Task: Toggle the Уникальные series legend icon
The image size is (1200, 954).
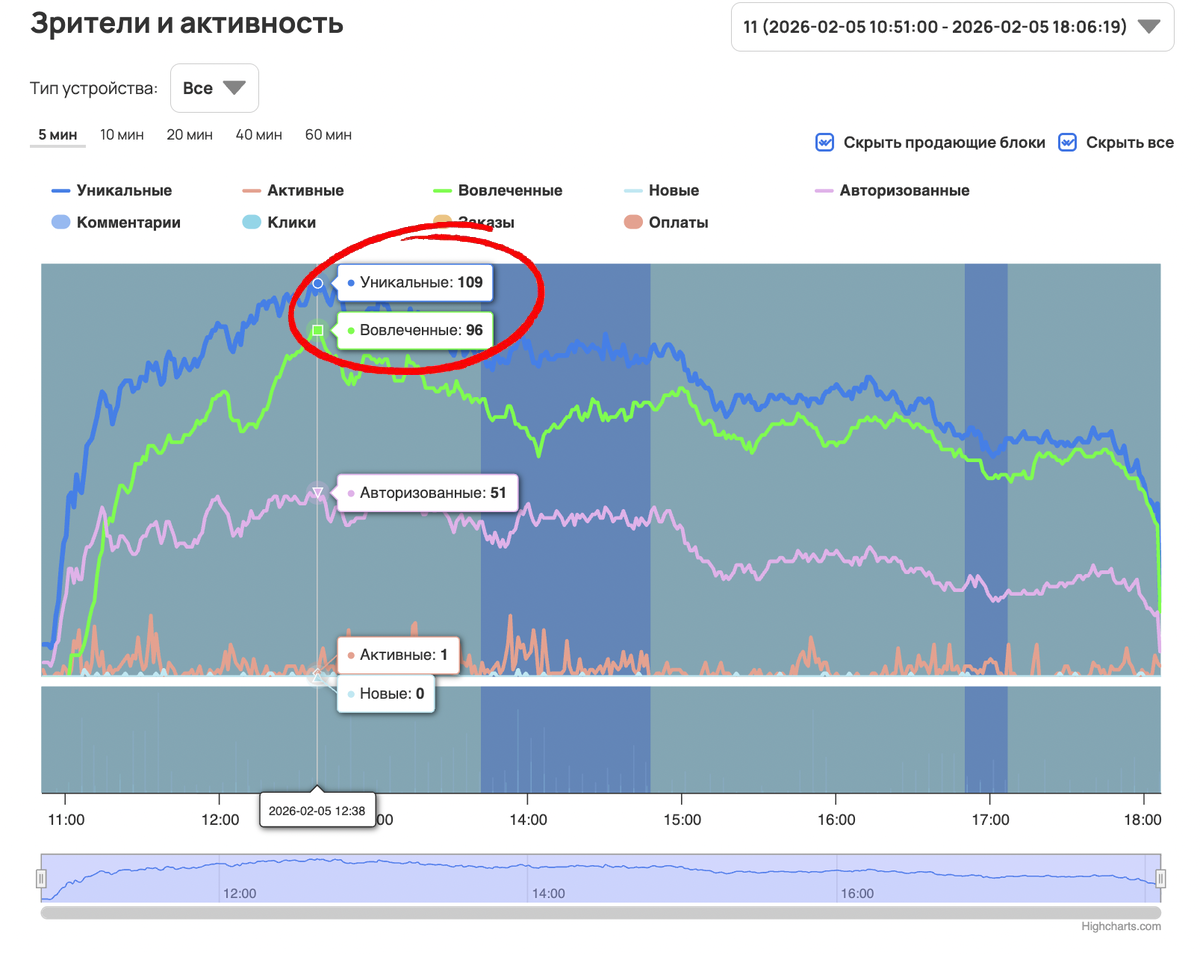Action: click(x=60, y=191)
